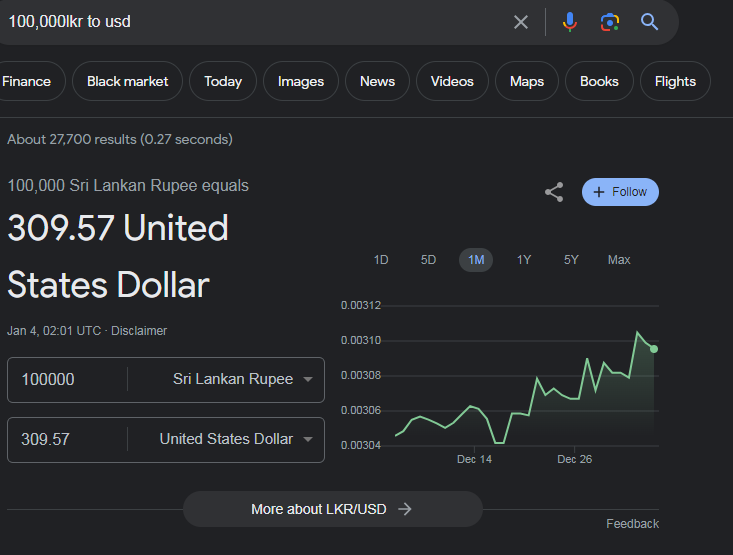Select the Today filter chip
Image resolution: width=733 pixels, height=555 pixels.
[223, 81]
